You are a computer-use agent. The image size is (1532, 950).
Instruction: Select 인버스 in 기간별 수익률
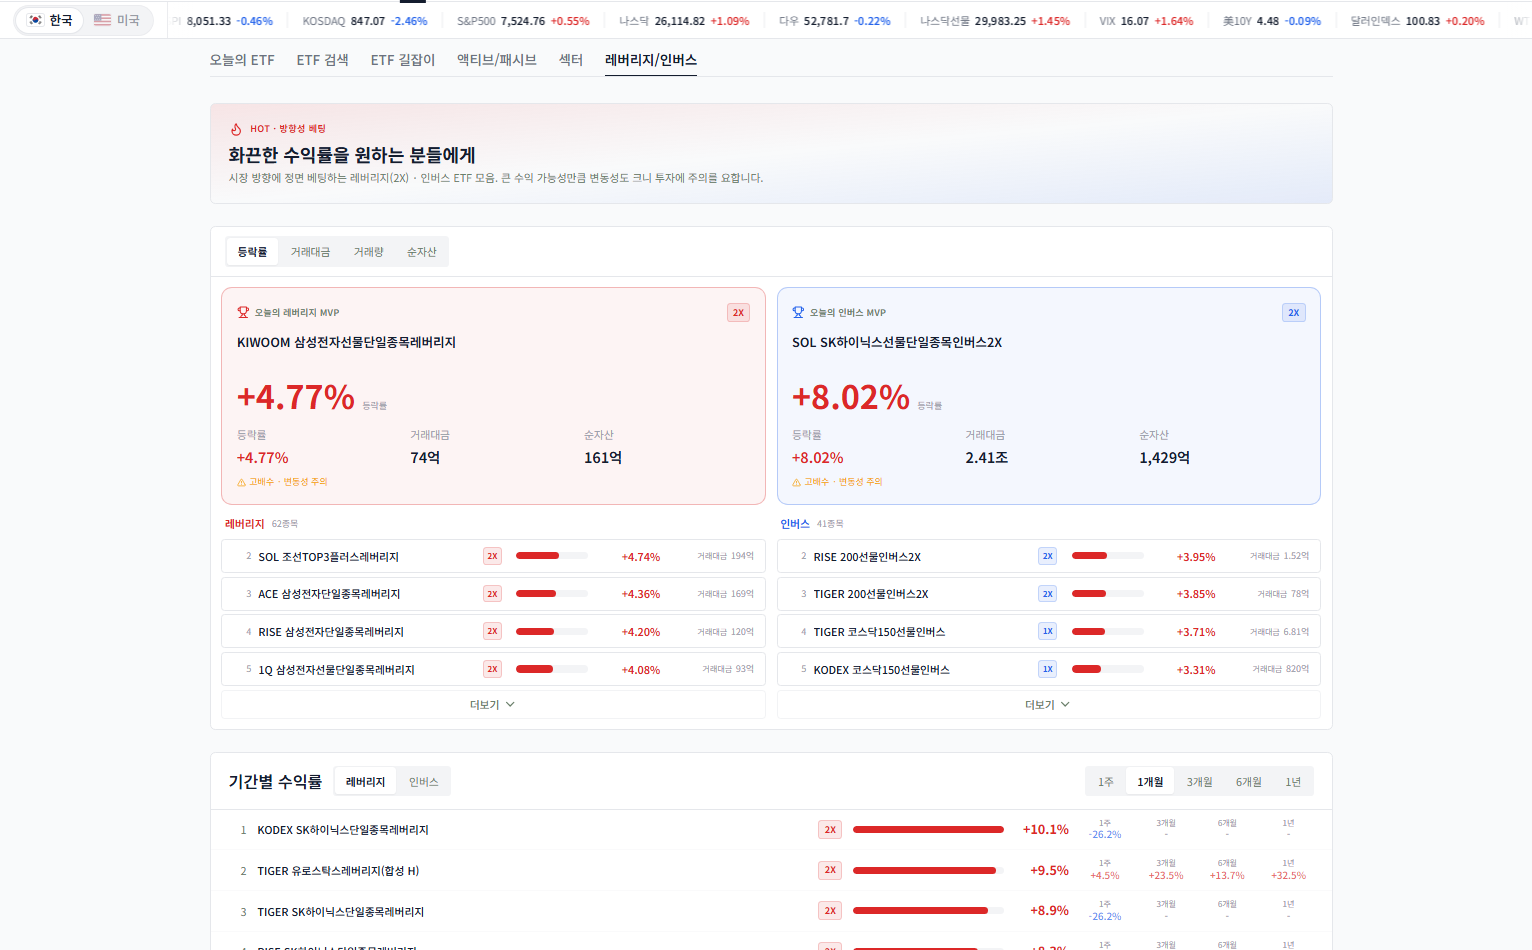424,782
